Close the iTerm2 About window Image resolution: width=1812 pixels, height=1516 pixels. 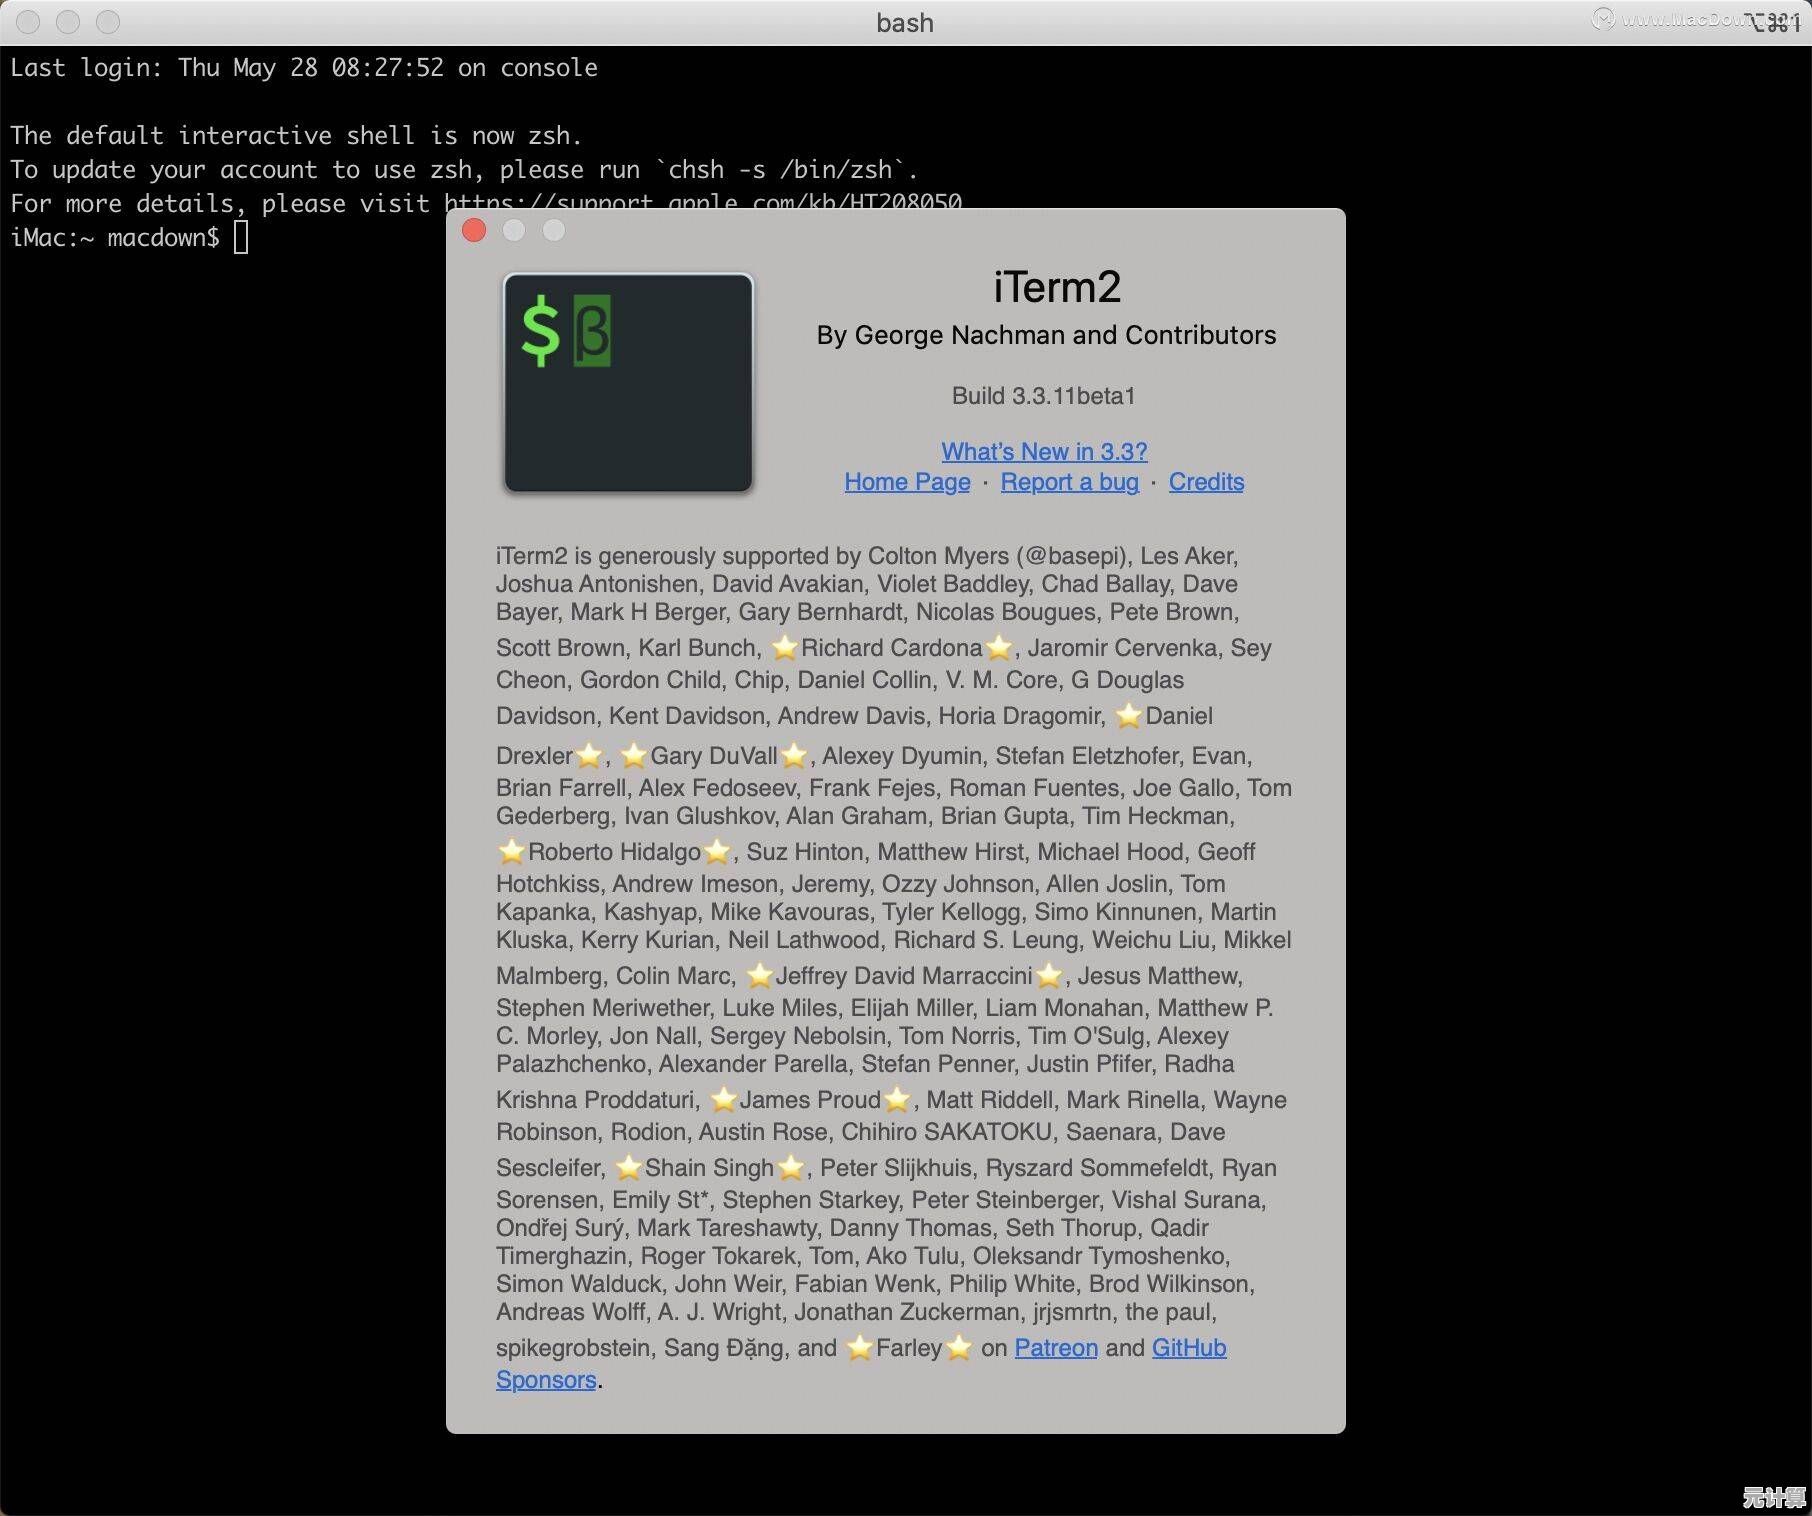474,231
